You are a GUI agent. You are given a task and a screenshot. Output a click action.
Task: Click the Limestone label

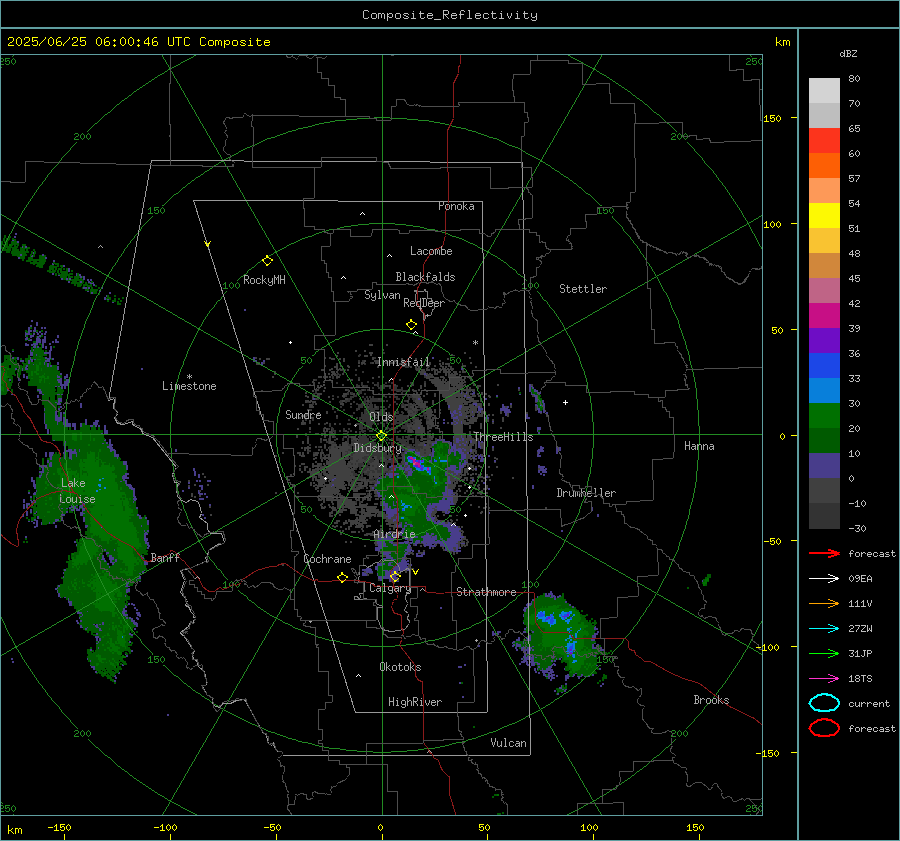[189, 386]
